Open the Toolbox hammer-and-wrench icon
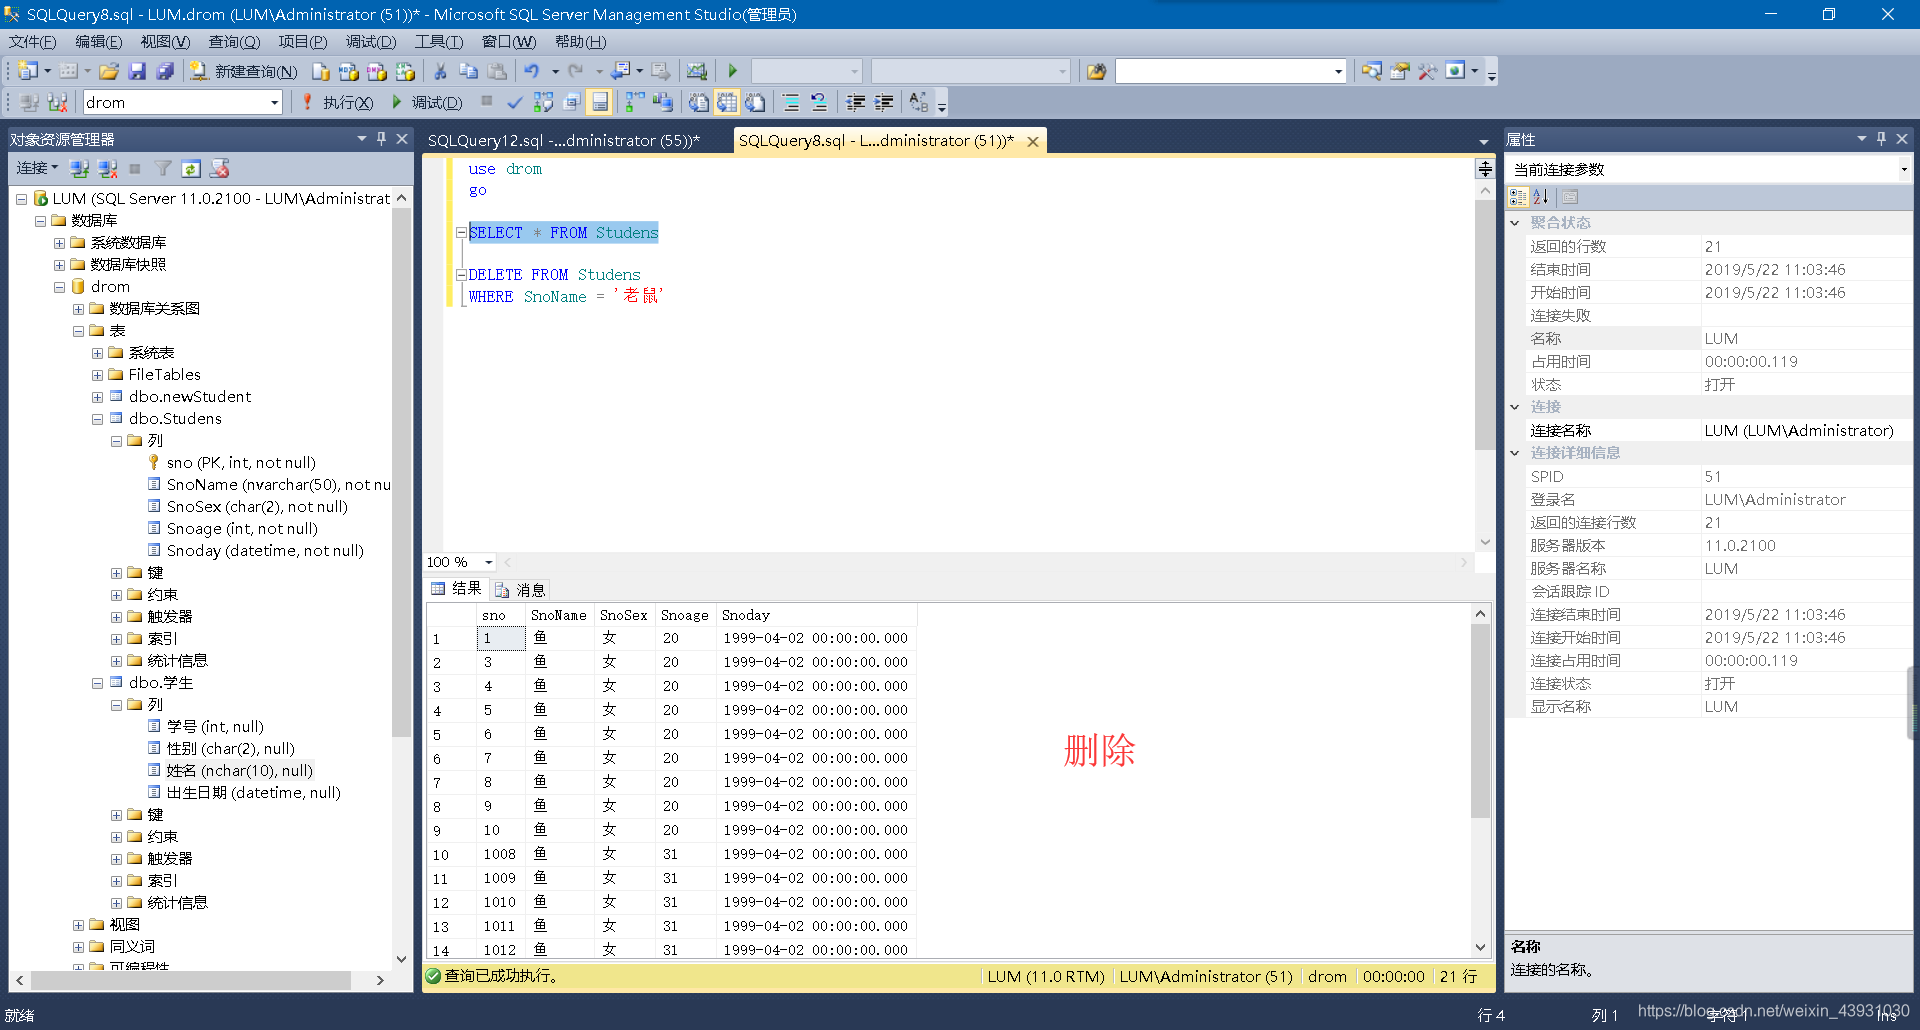The height and width of the screenshot is (1030, 1920). 1427,71
